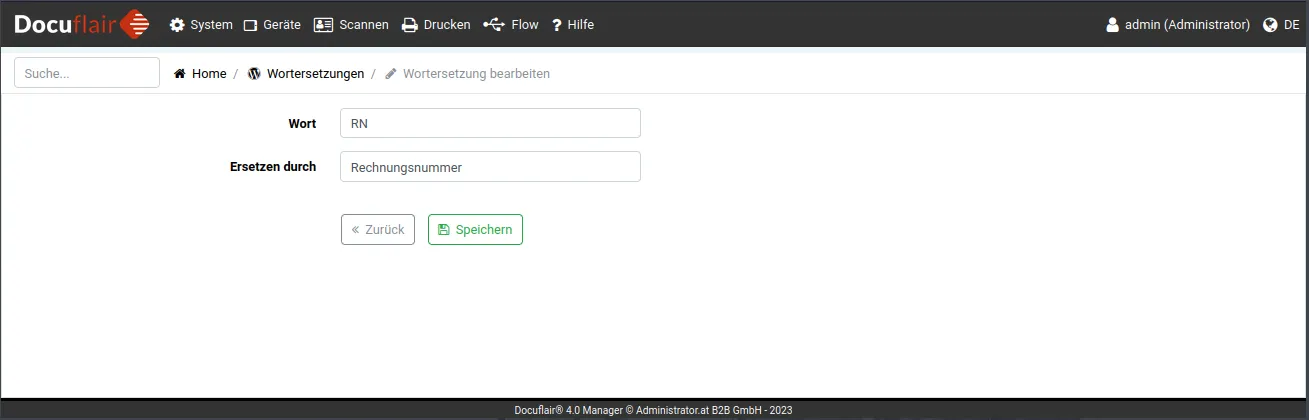The height and width of the screenshot is (420, 1309).
Task: Open the admin (Administrator) user menu
Action: (x=1178, y=25)
